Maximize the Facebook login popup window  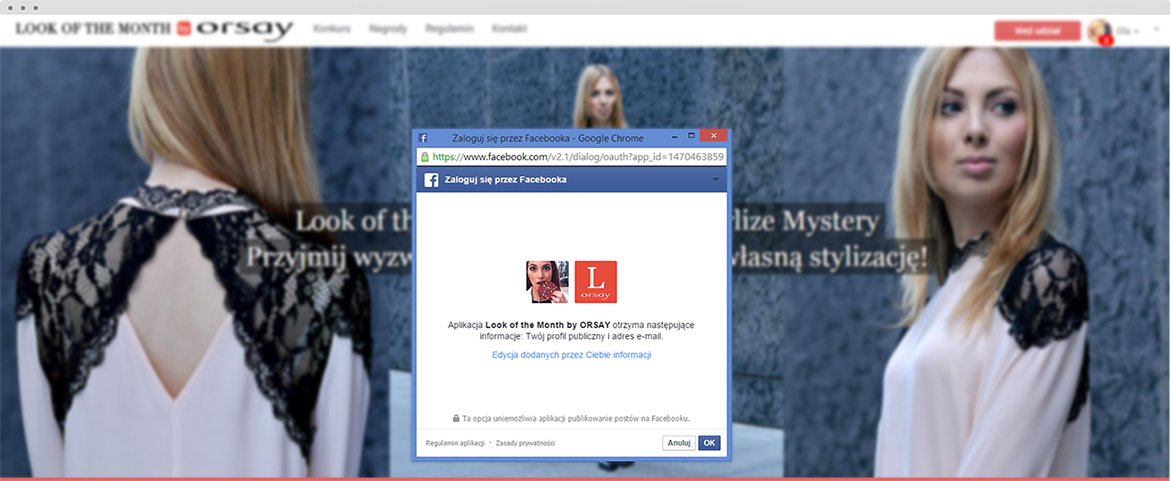(691, 136)
